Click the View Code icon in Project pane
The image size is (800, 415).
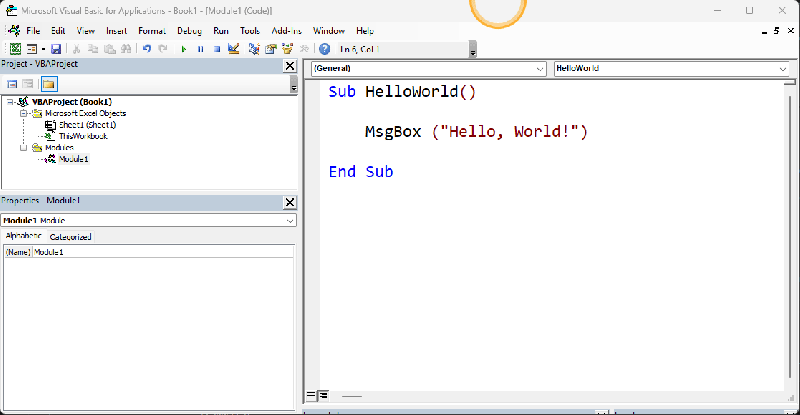[x=12, y=84]
